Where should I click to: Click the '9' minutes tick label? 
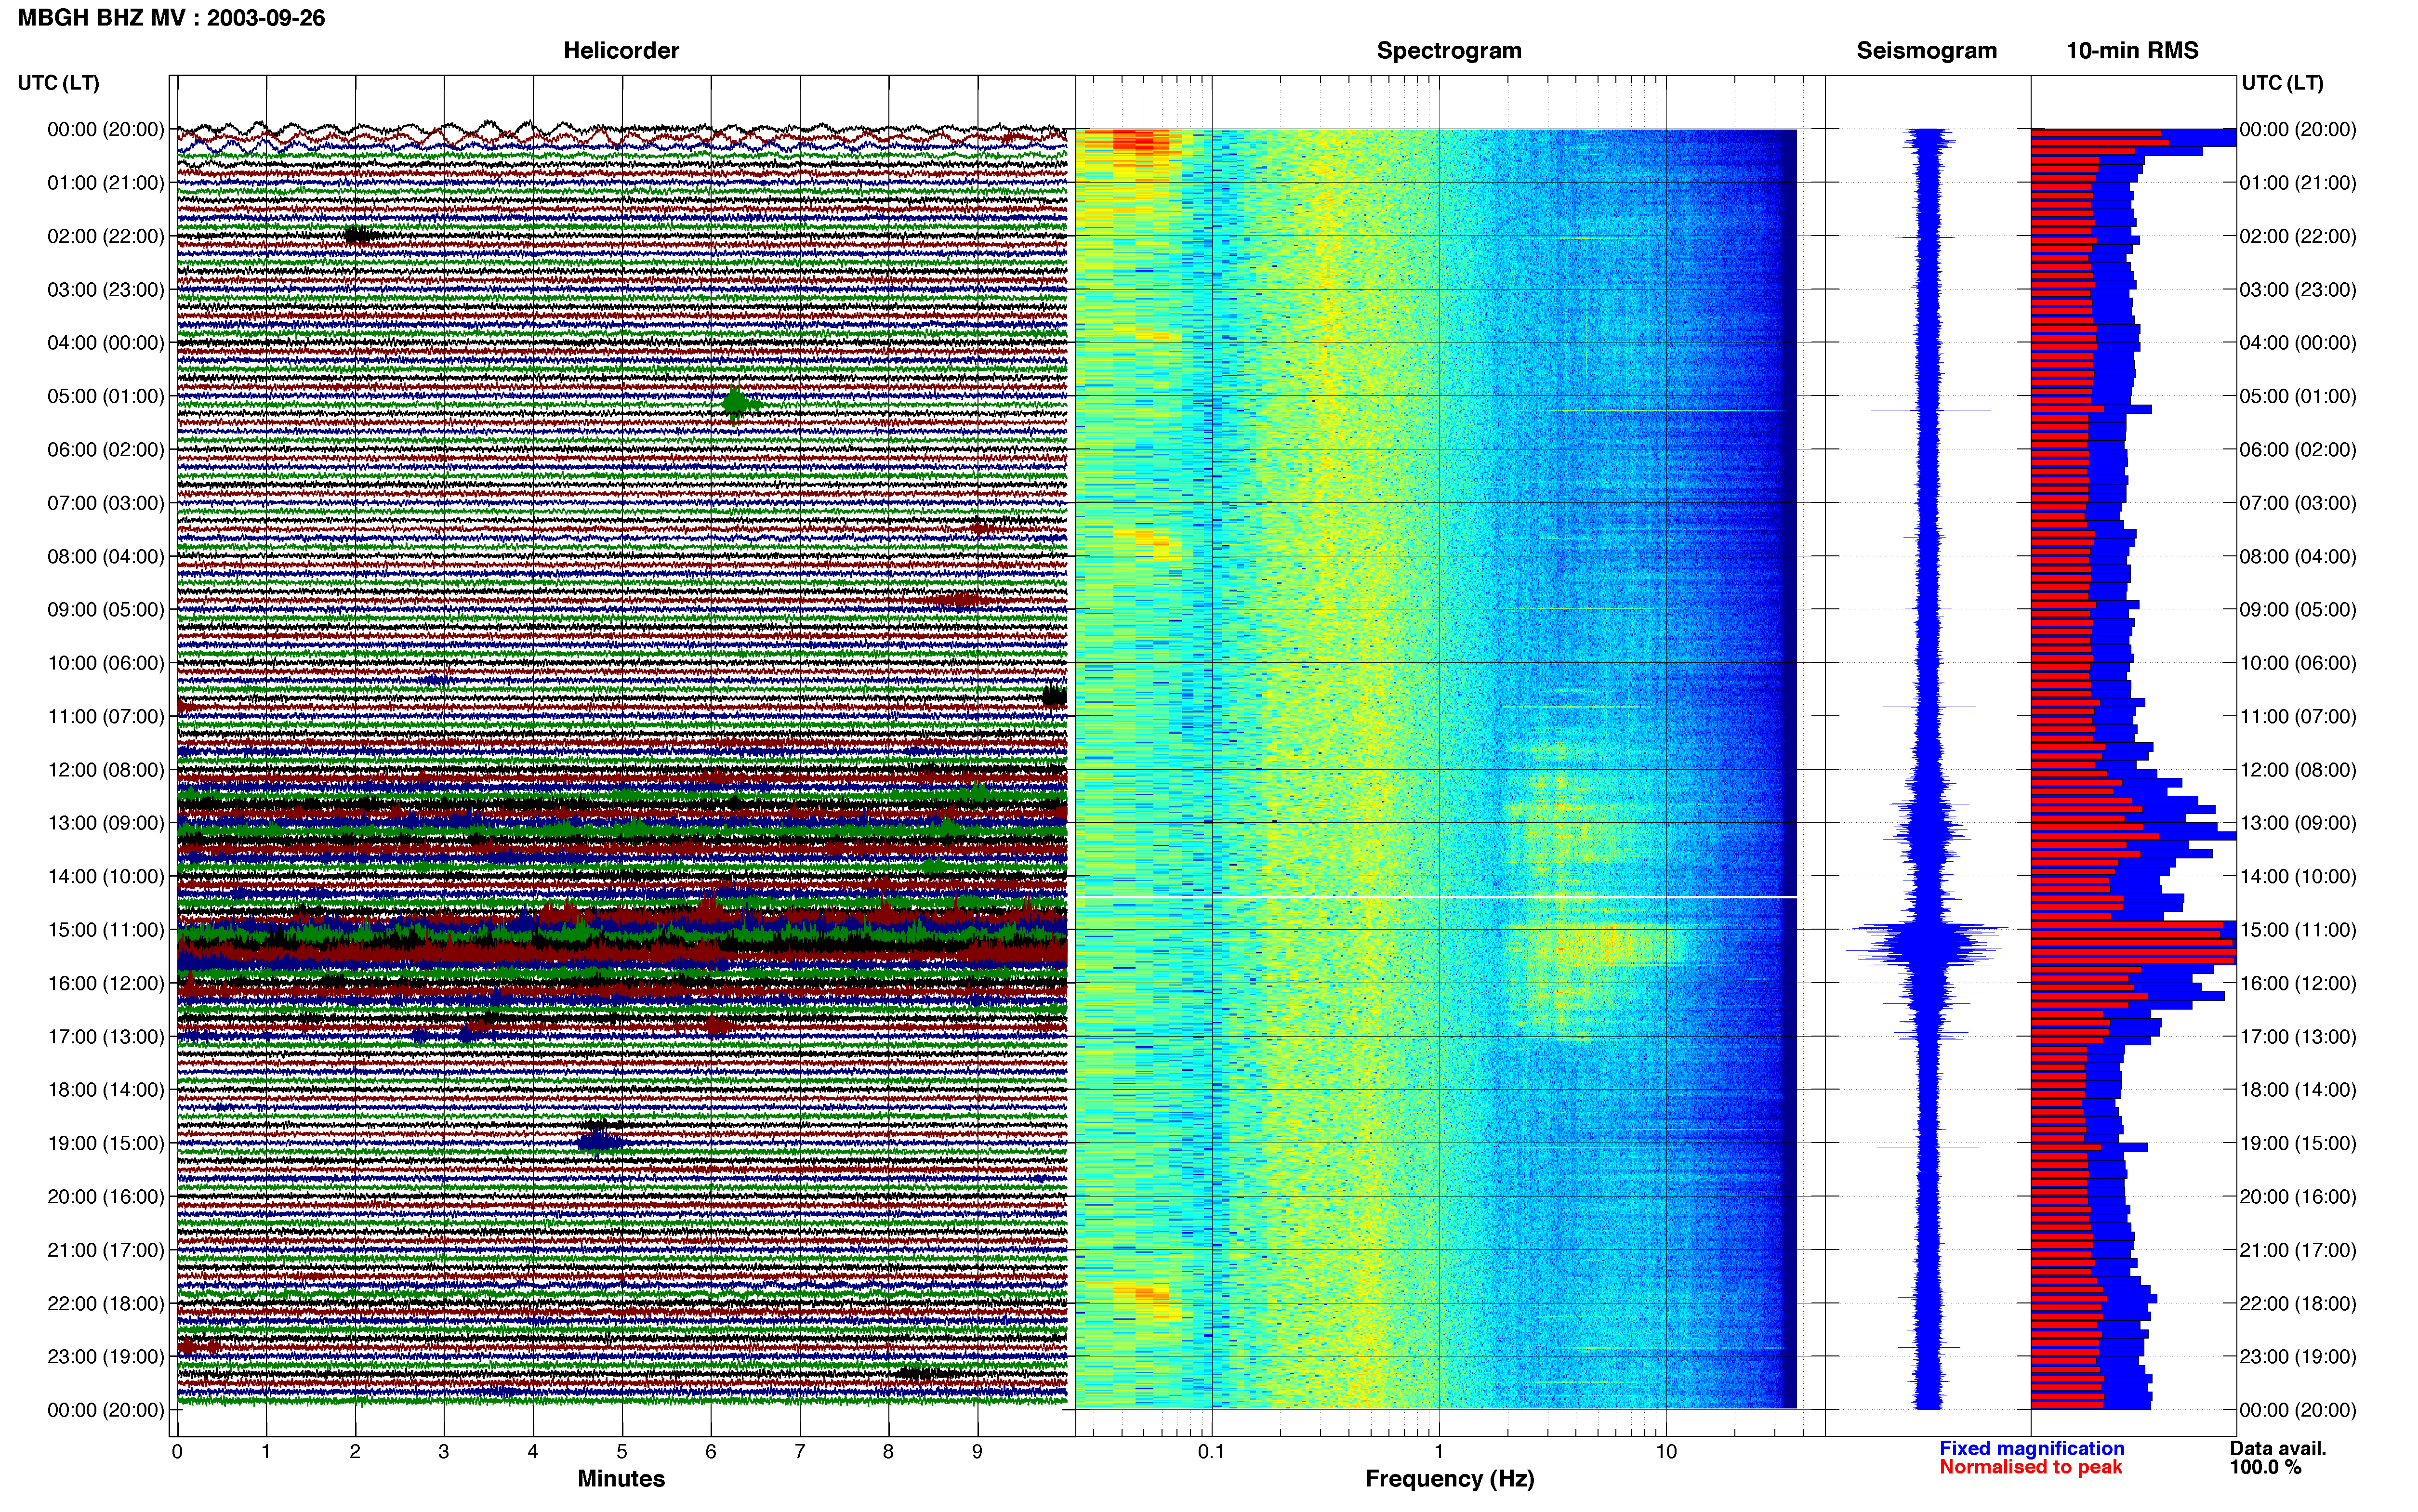pyautogui.click(x=978, y=1451)
